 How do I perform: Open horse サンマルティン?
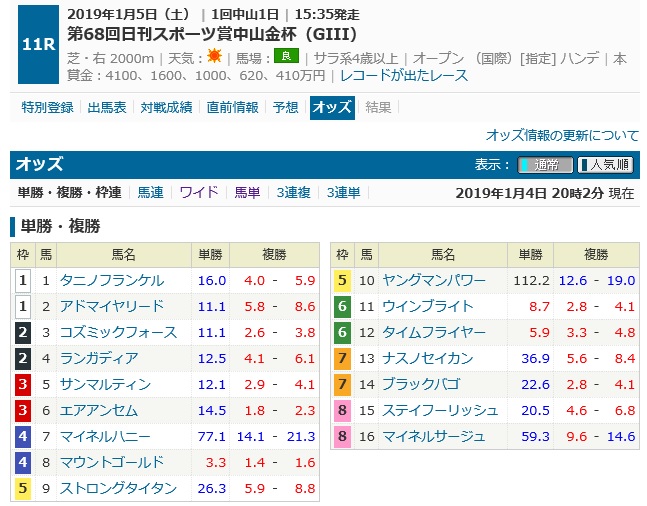(105, 385)
